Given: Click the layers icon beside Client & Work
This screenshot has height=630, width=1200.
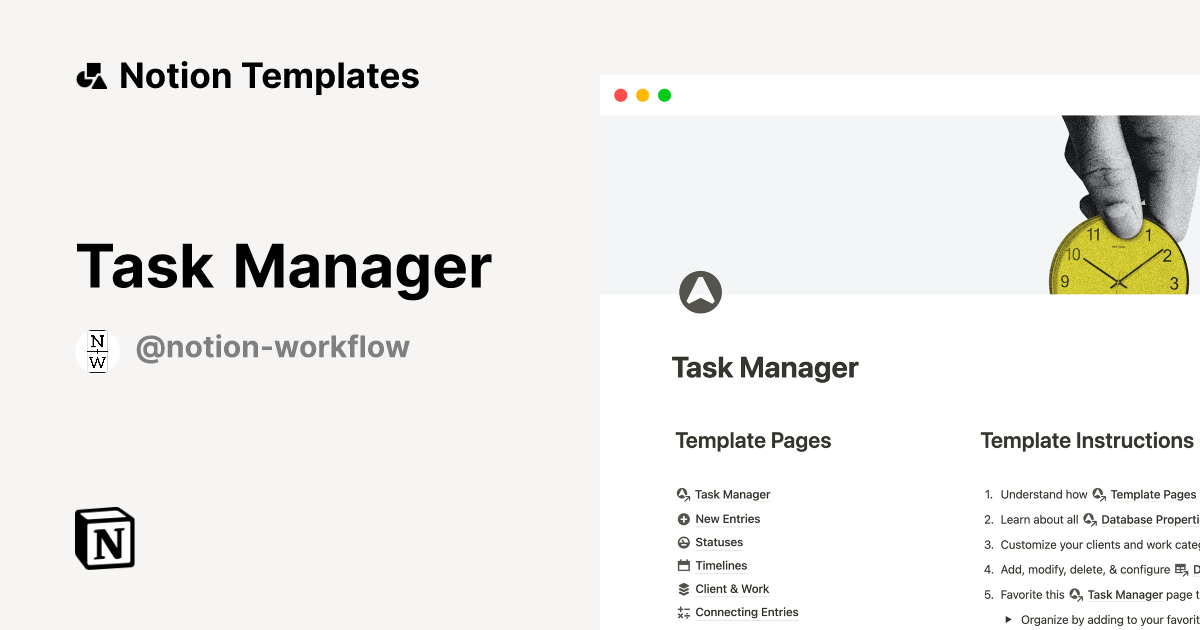Looking at the screenshot, I should click(x=682, y=588).
